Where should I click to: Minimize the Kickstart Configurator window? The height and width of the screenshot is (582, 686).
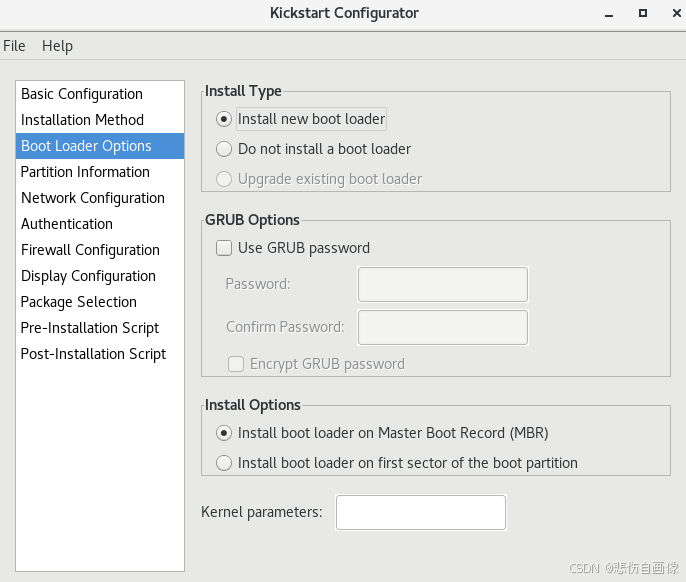tap(609, 14)
